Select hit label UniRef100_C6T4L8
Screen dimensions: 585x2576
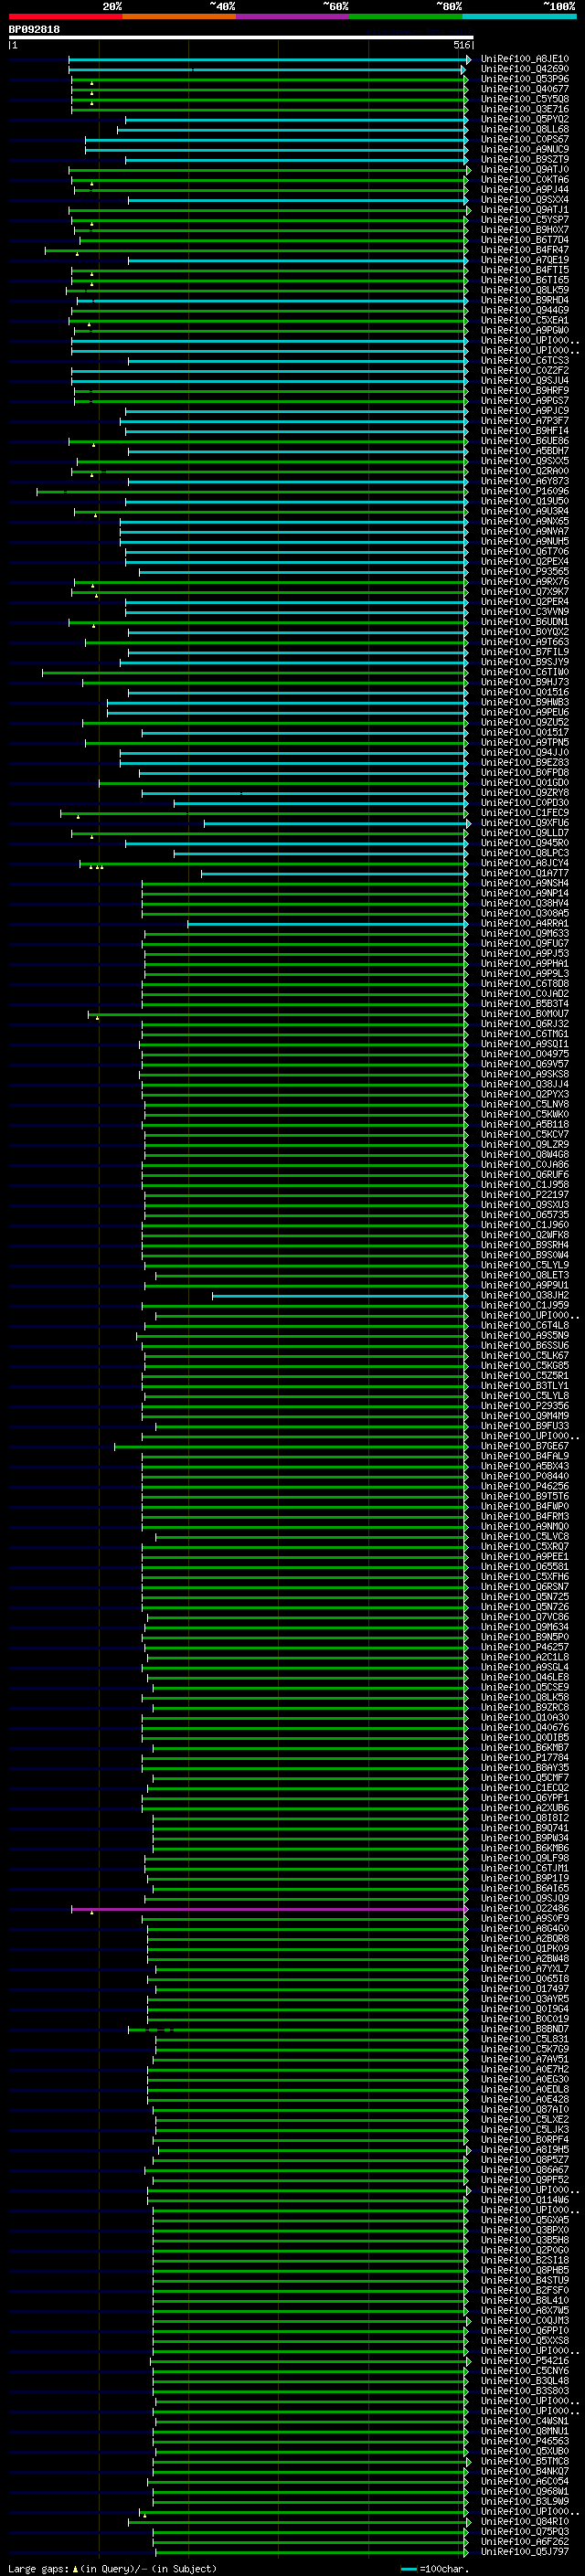pos(525,1325)
